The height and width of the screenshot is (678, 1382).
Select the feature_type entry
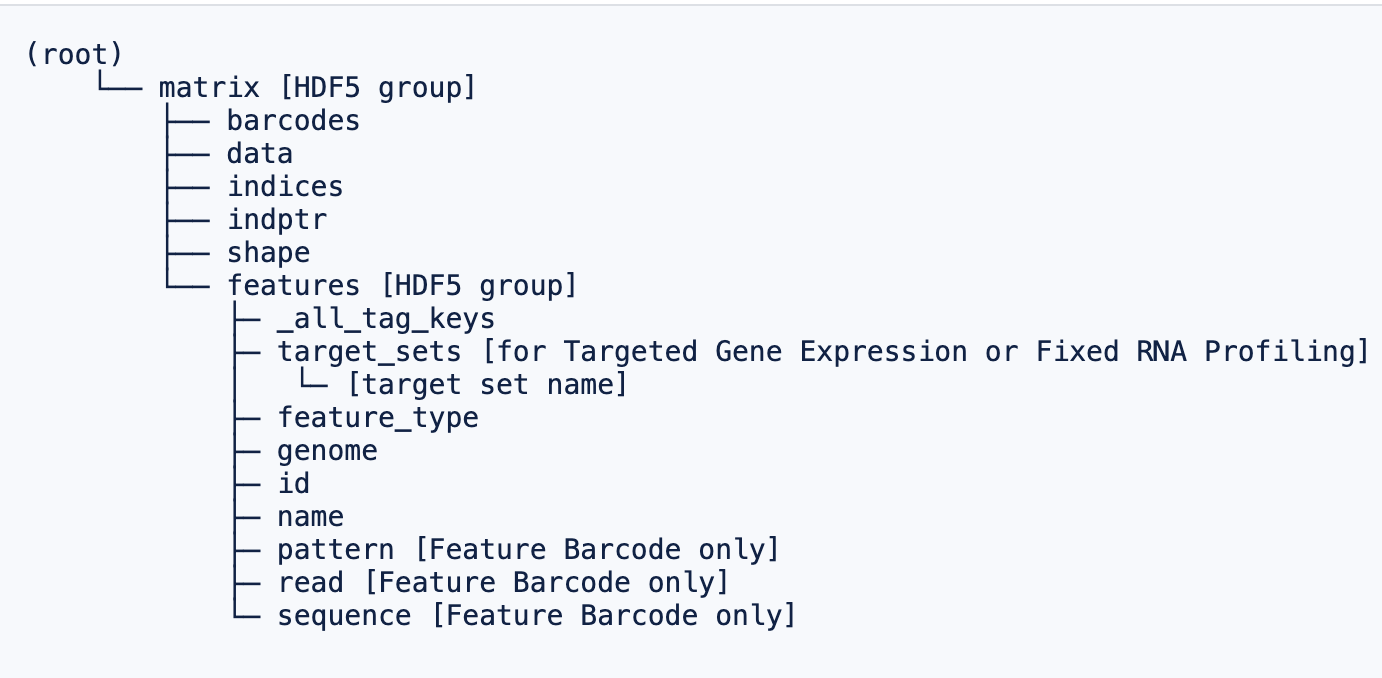[378, 417]
